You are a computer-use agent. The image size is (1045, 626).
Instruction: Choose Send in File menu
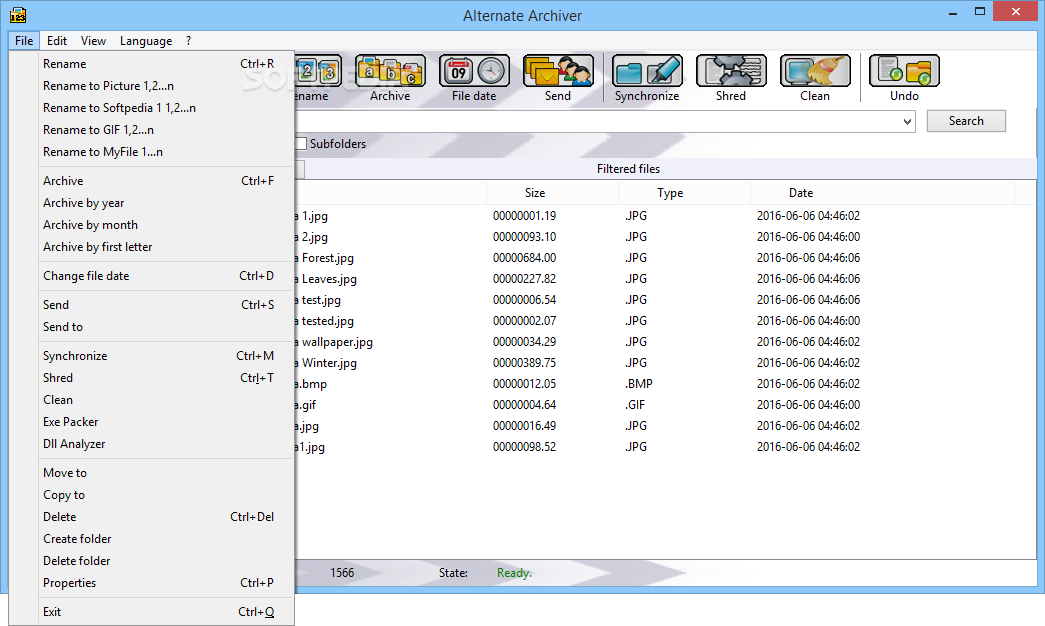coord(166,305)
